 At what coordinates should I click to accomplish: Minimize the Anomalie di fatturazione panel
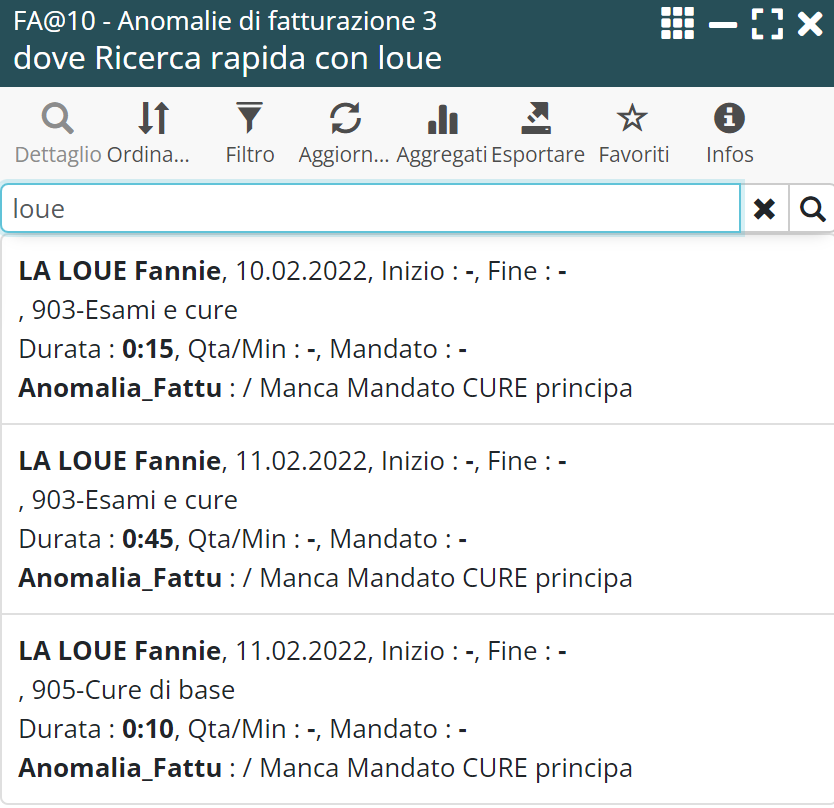[x=722, y=23]
